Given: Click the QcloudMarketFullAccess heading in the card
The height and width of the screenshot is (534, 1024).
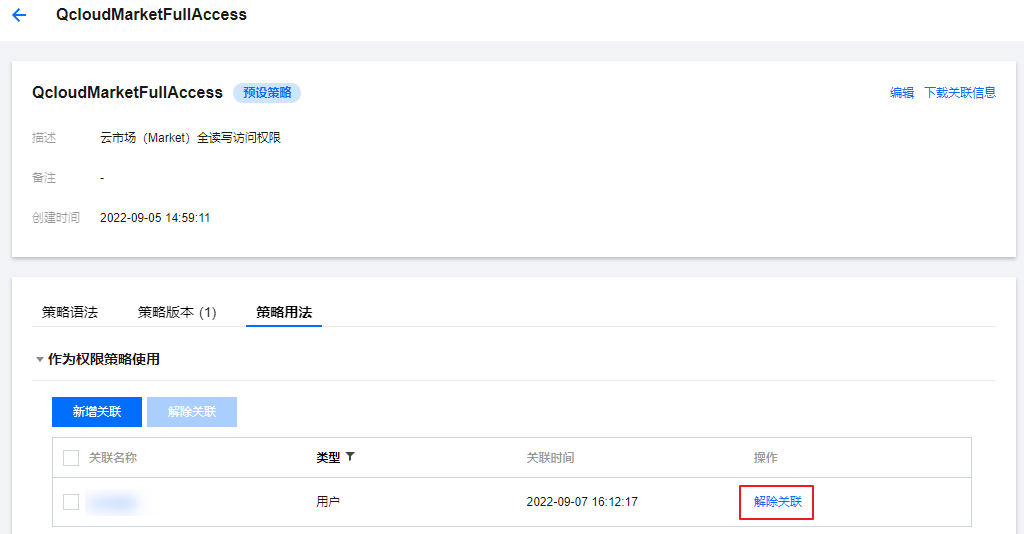Looking at the screenshot, I should [127, 93].
